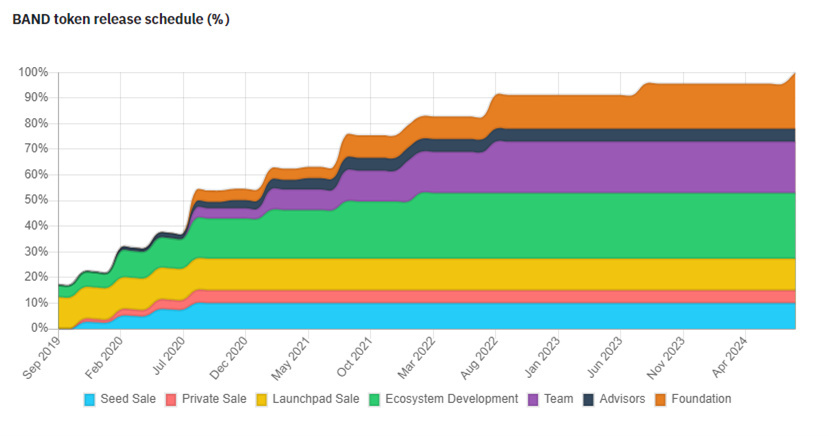Click the 30% y-axis label
The width and height of the screenshot is (829, 436).
click(x=36, y=252)
